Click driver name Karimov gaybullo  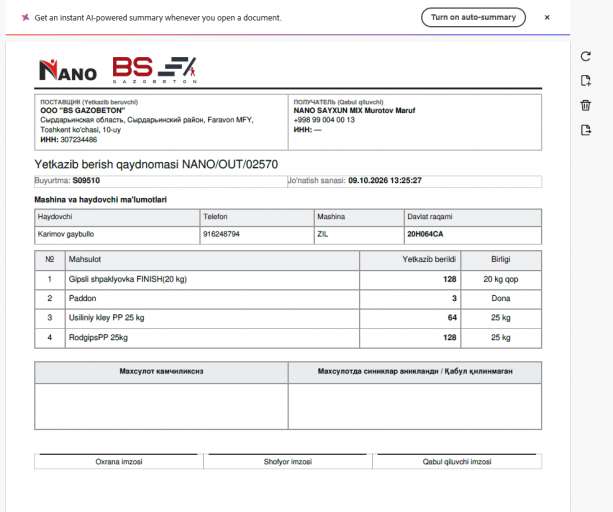coord(66,234)
